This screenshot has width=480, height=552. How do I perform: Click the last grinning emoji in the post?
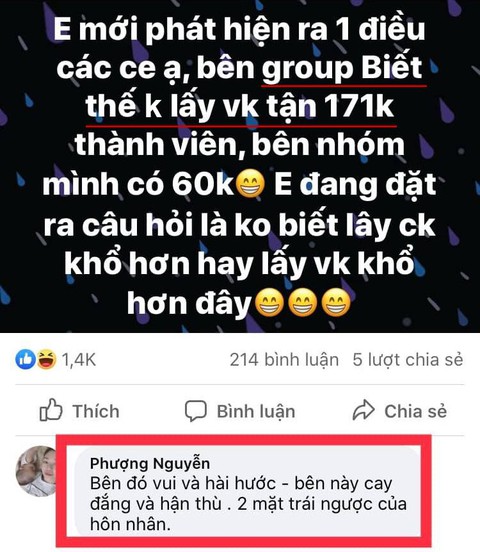(x=336, y=302)
